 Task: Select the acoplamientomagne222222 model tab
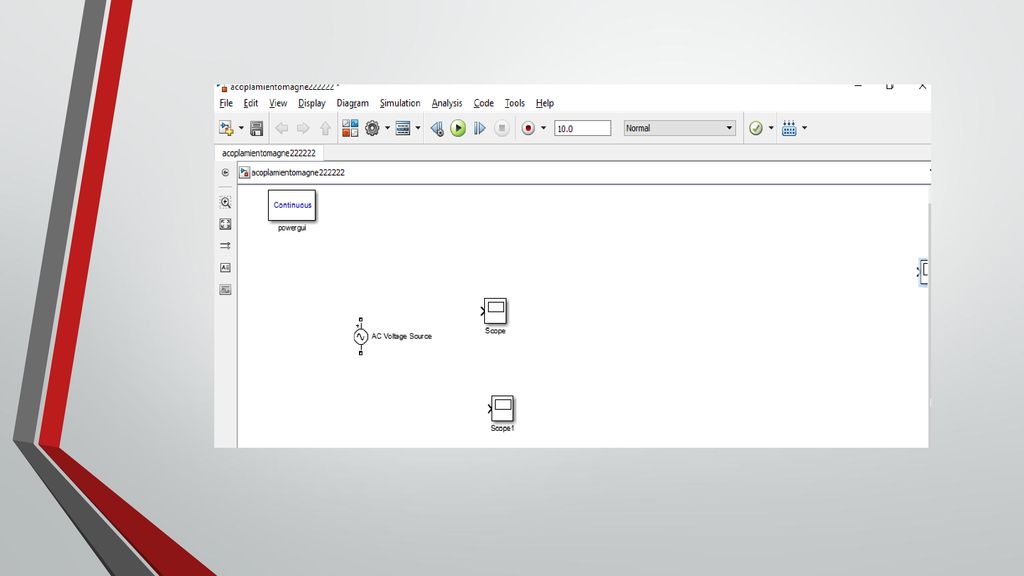pyautogui.click(x=268, y=153)
